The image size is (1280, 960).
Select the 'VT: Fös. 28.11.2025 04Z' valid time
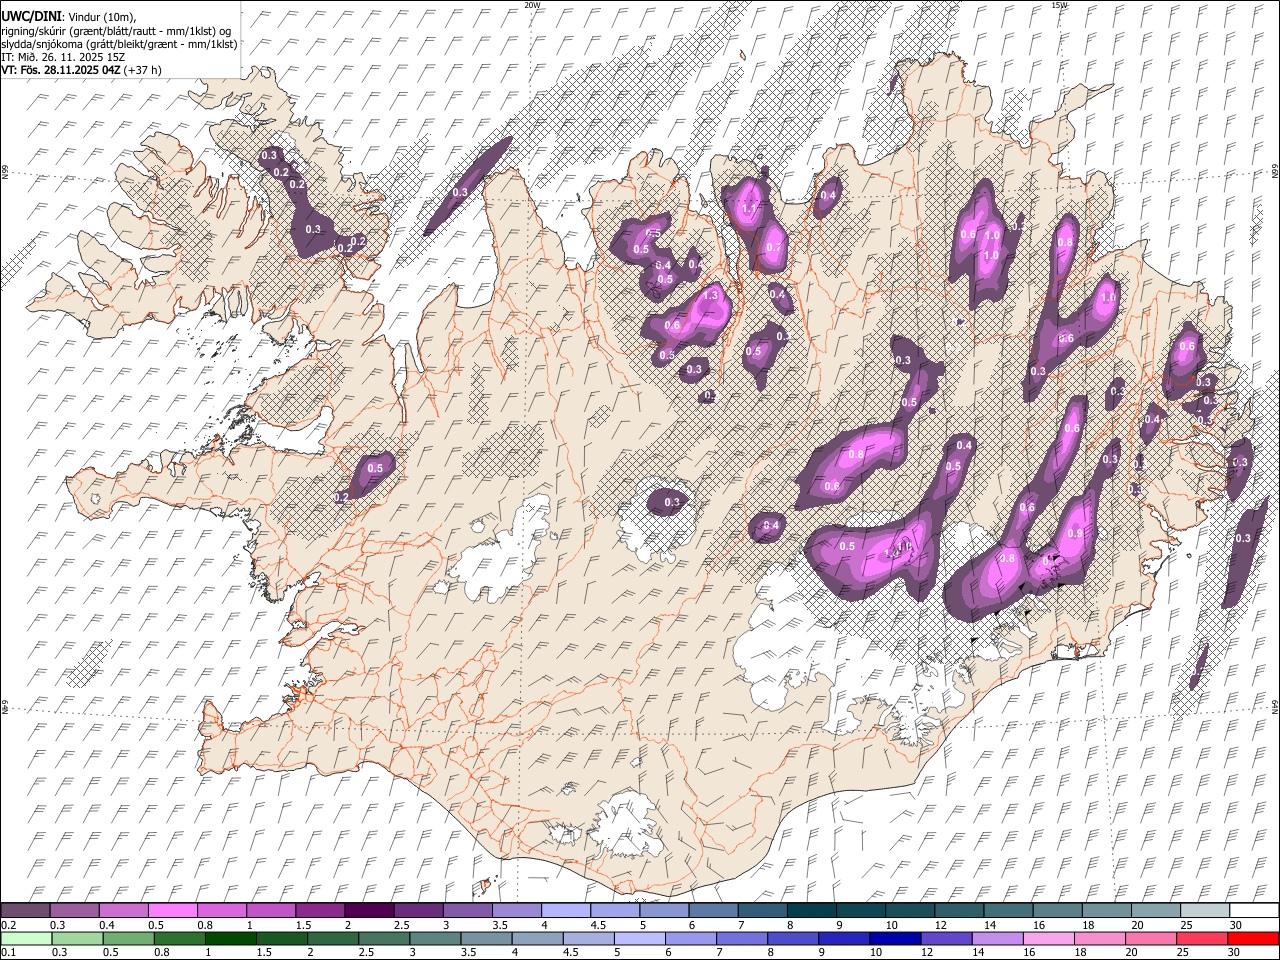(61, 70)
